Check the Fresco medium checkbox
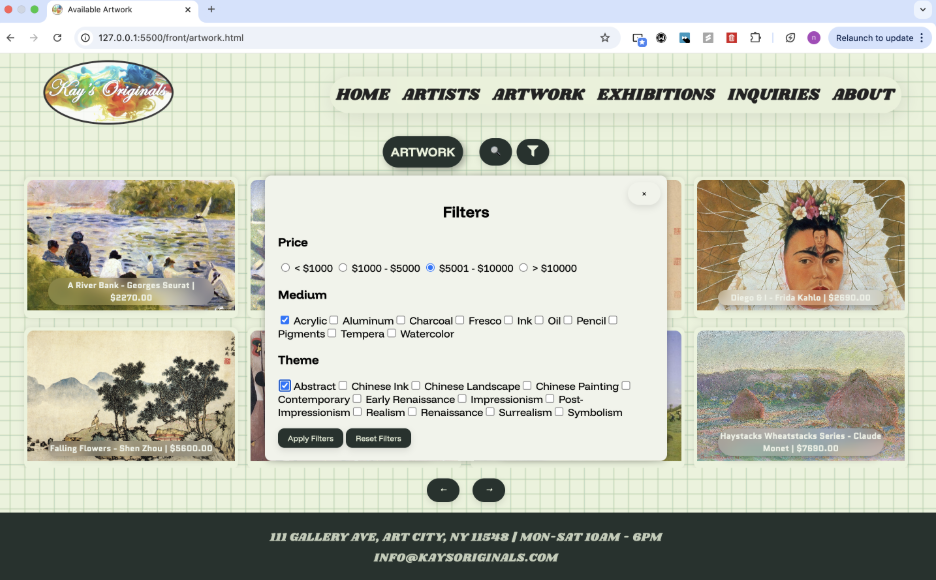This screenshot has height=580, width=936. click(460, 320)
